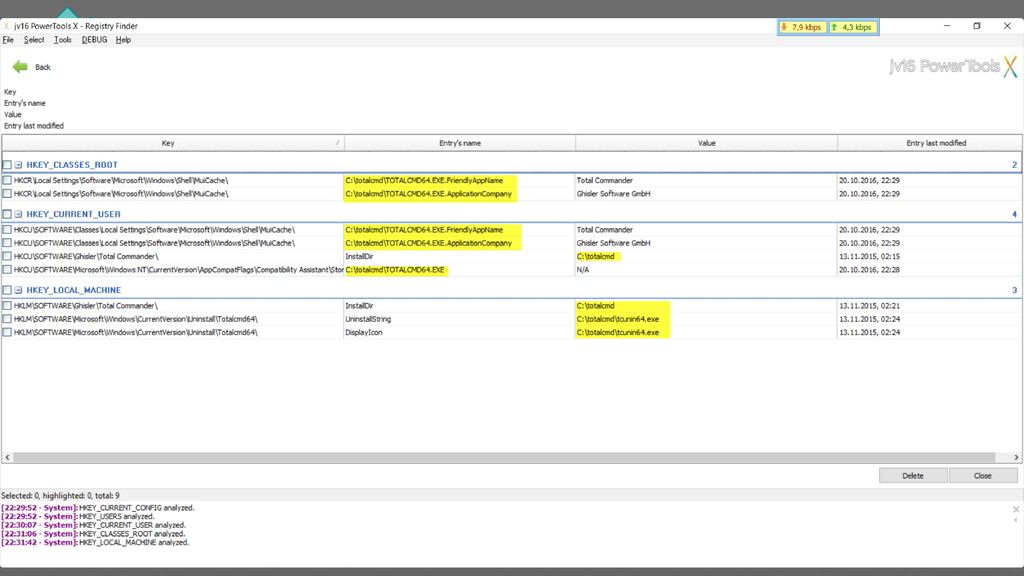Check the HKLM Totalcmd64 UninstallString row
The width and height of the screenshot is (1024, 576).
pyautogui.click(x=7, y=319)
